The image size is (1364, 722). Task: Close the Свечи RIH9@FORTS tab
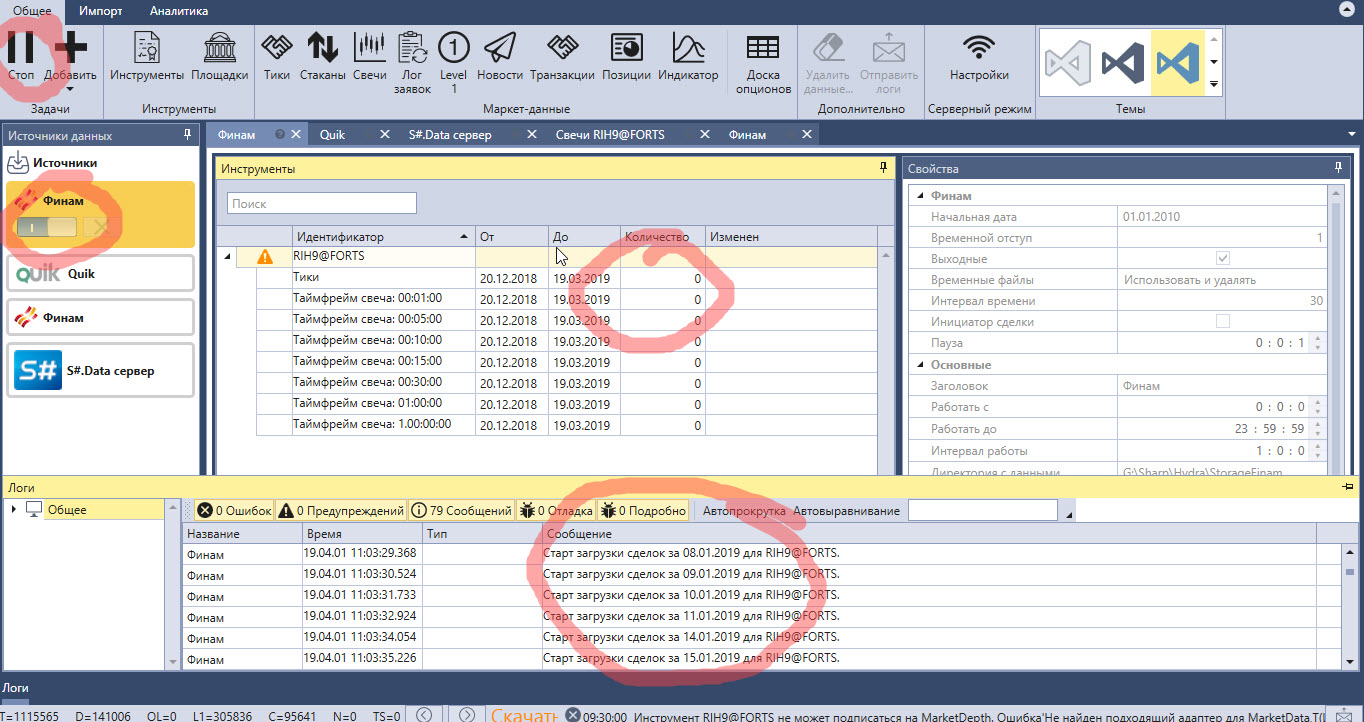(704, 135)
